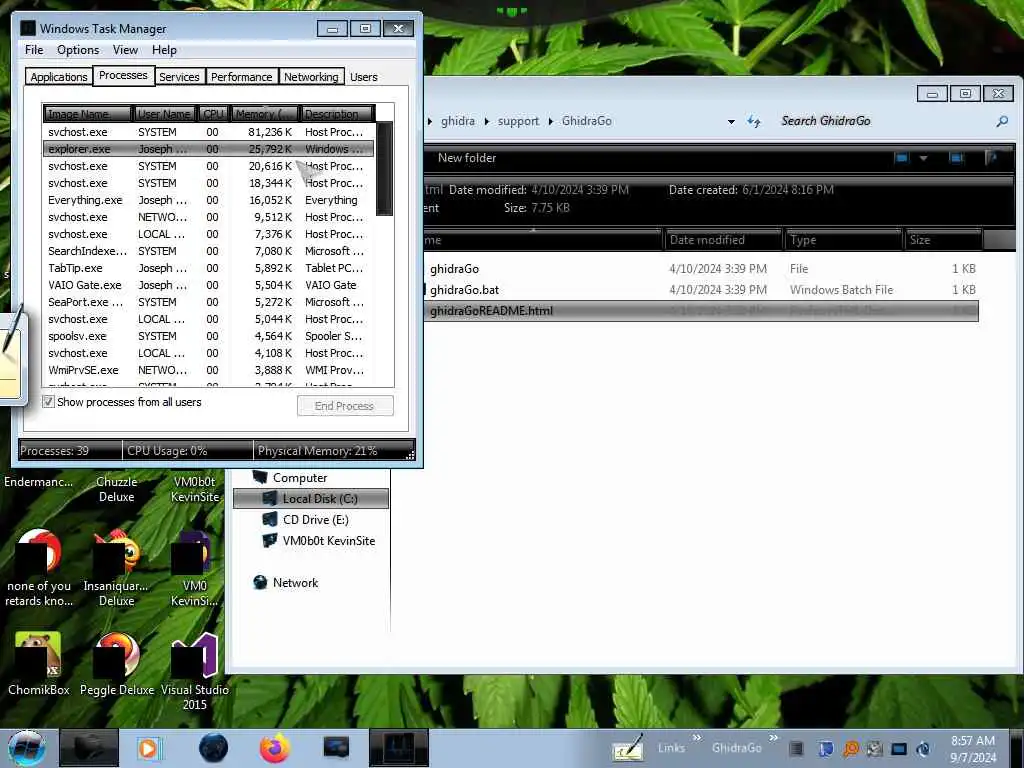Sort files by Size column
Viewport: 1024px width, 768px height.
[944, 240]
